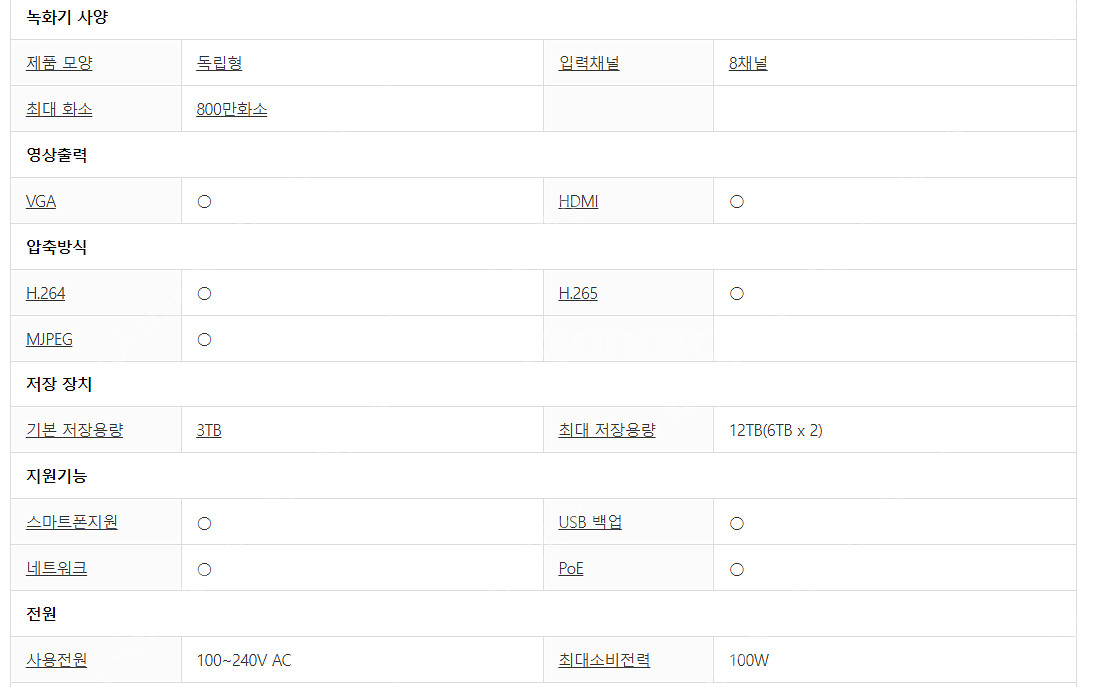Open the 입력채널 term link

589,63
